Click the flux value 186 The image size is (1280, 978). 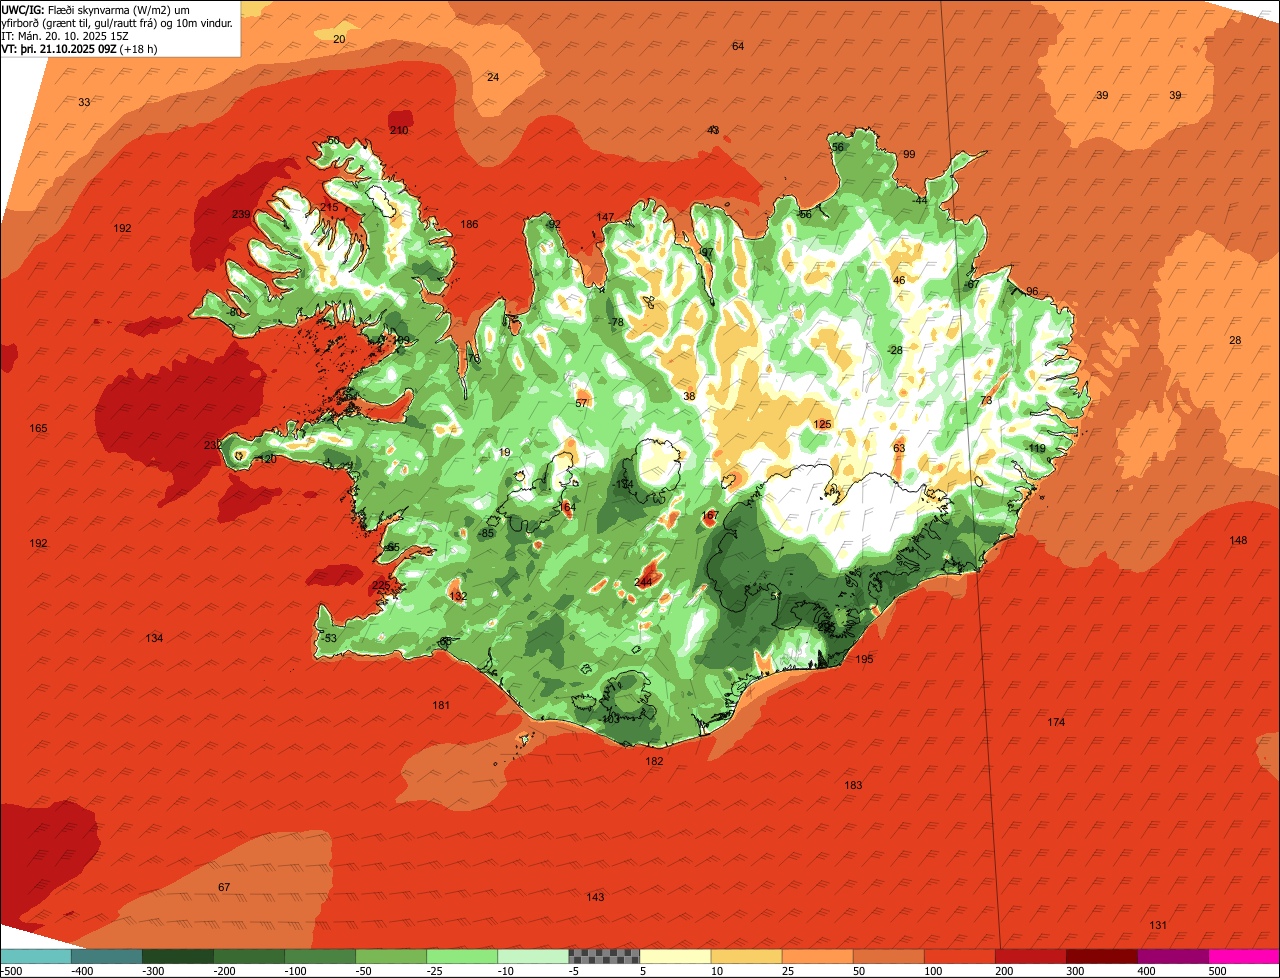[x=469, y=224]
